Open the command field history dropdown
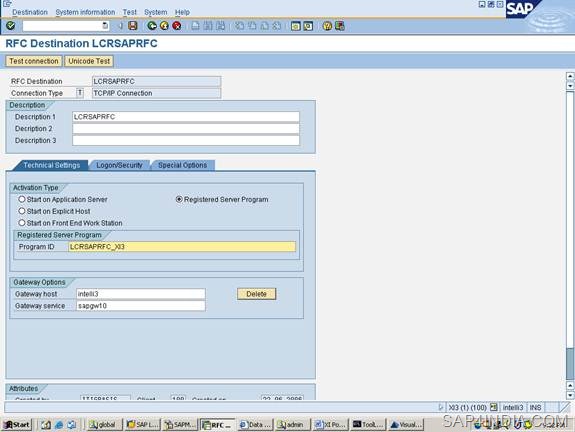The height and width of the screenshot is (432, 575). click(x=105, y=26)
